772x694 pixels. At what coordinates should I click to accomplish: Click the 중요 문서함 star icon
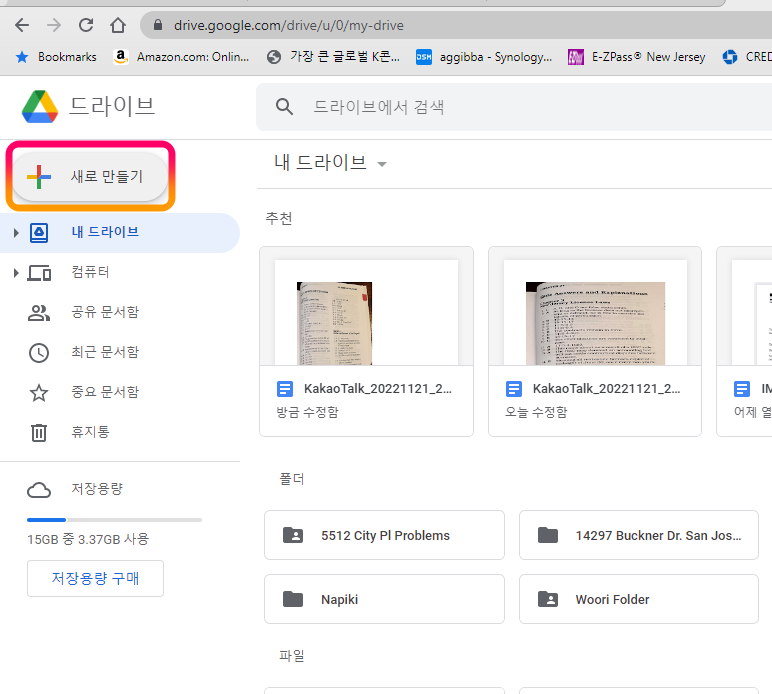tap(39, 393)
